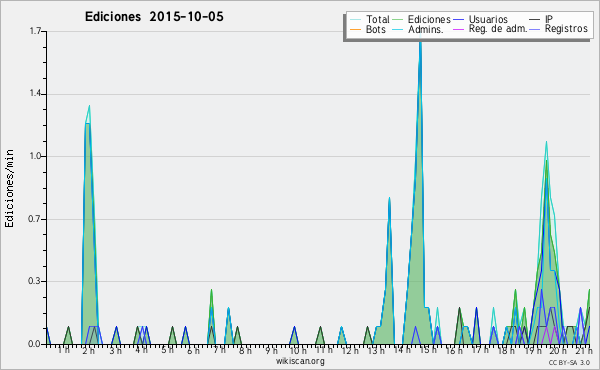Click the turquoise Total line swatch in legend
Screen dimensions: 600x370
(355, 20)
